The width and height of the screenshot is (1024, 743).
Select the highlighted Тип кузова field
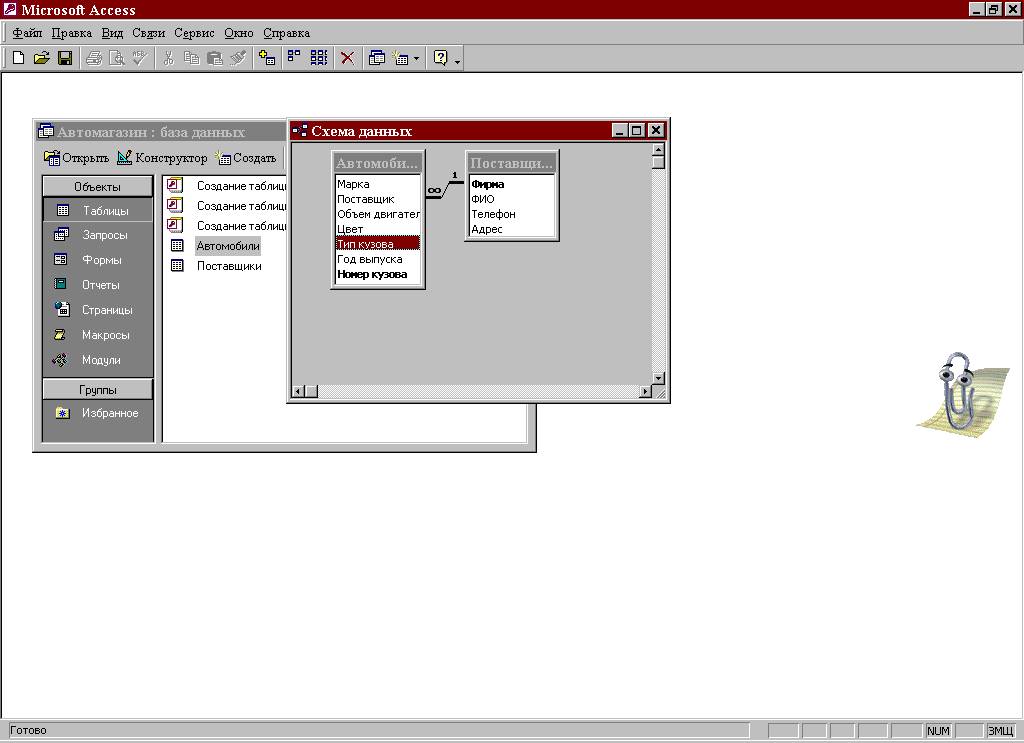pos(377,244)
